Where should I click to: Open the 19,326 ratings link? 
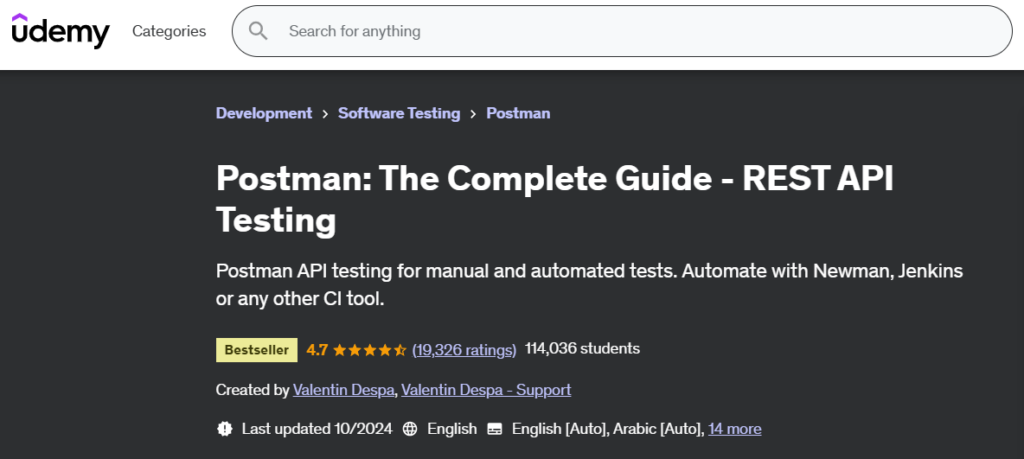click(464, 350)
